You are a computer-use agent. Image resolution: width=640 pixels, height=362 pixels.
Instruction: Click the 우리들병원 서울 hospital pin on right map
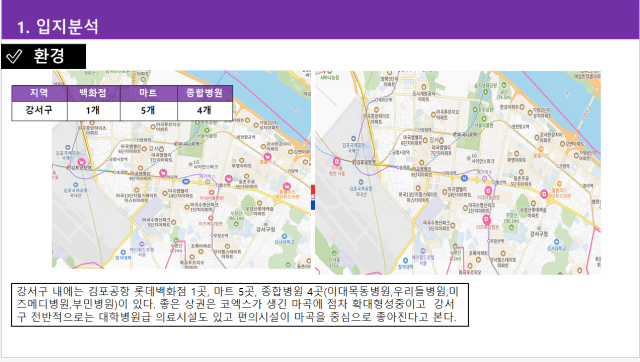337,161
